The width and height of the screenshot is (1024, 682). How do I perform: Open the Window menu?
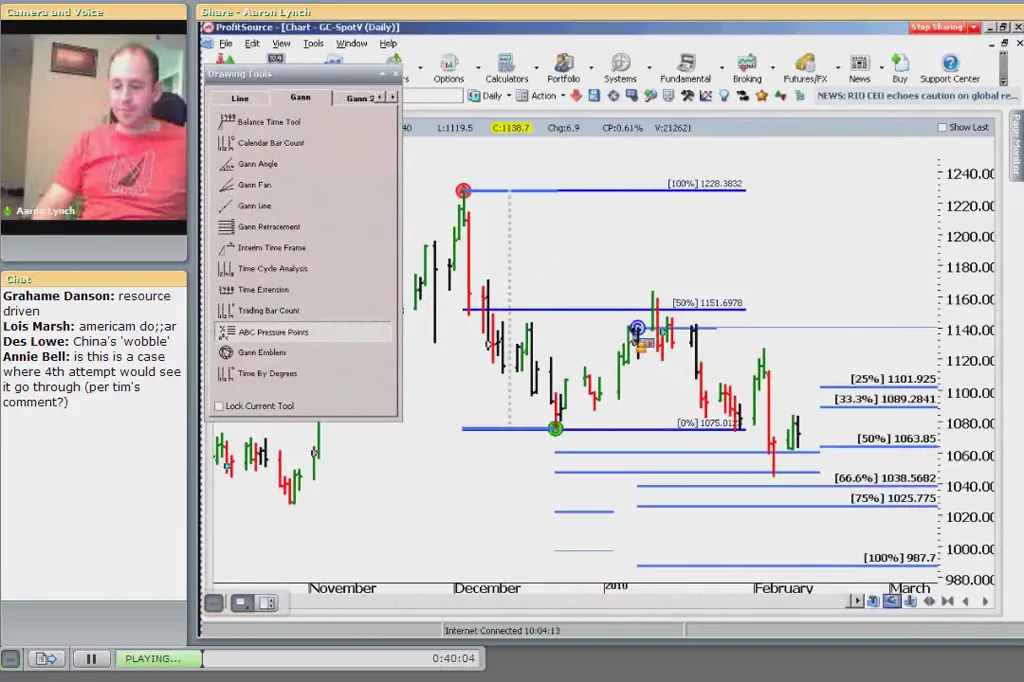pyautogui.click(x=351, y=44)
